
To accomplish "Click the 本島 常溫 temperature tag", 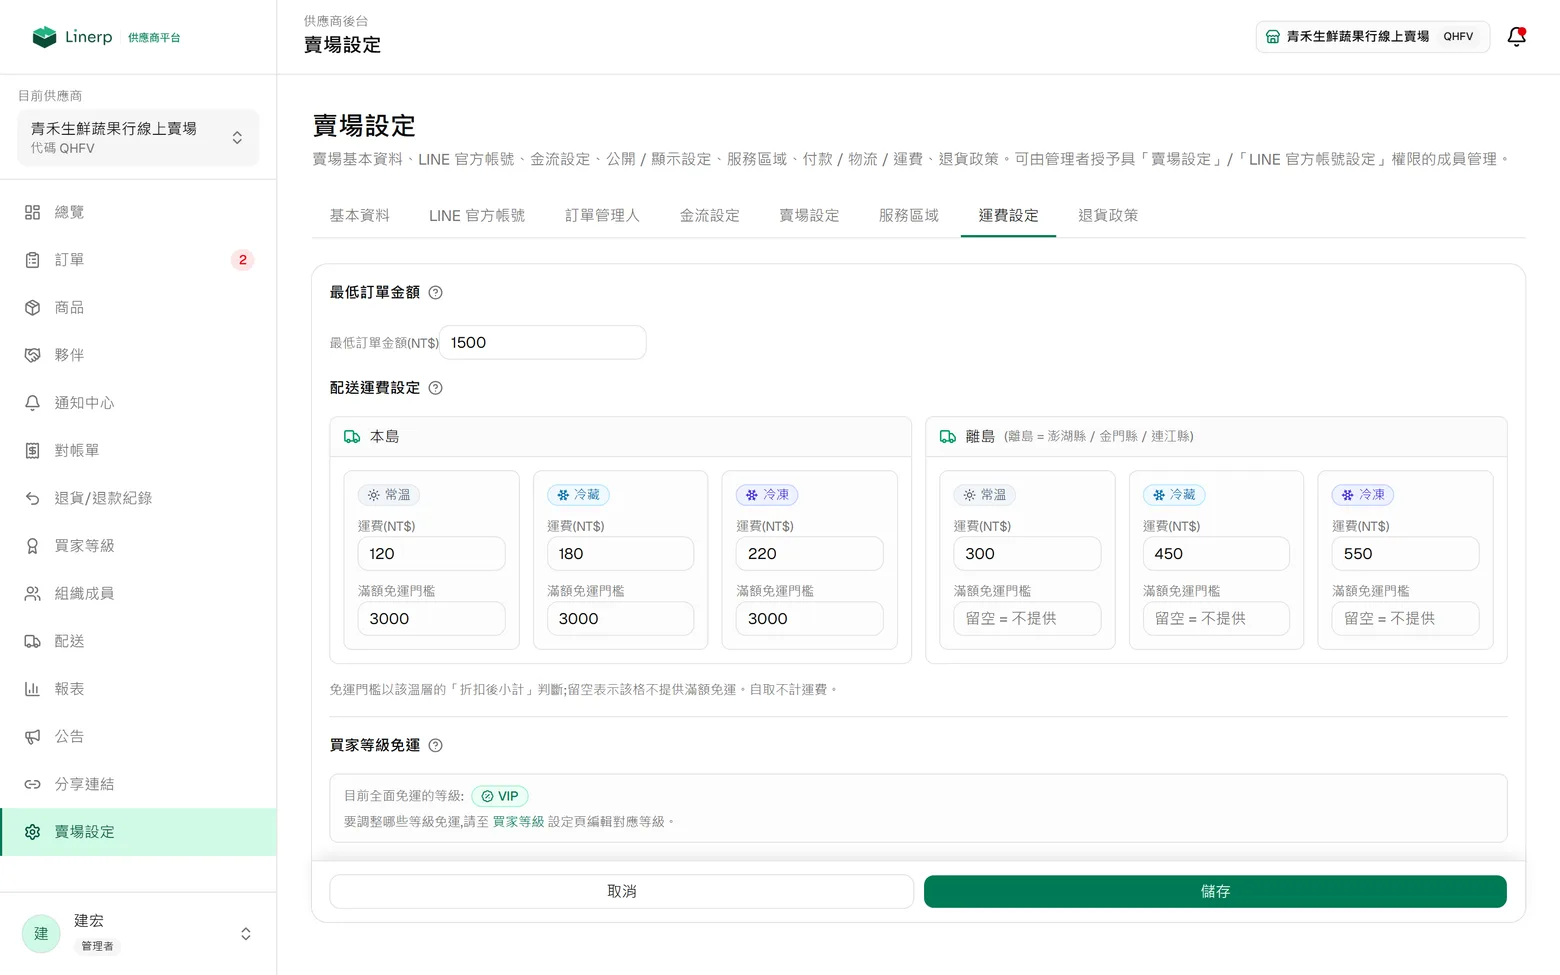I will point(388,495).
